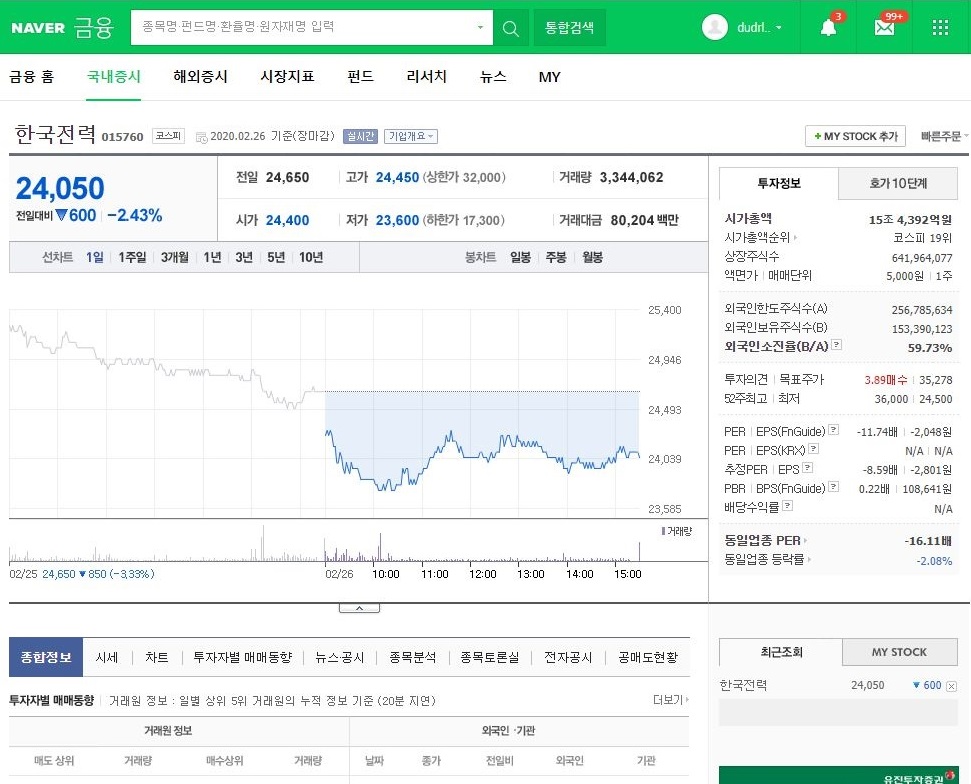Screen dimensions: 971x784
Task: Click the 코스피 market badge
Action: click(x=168, y=136)
